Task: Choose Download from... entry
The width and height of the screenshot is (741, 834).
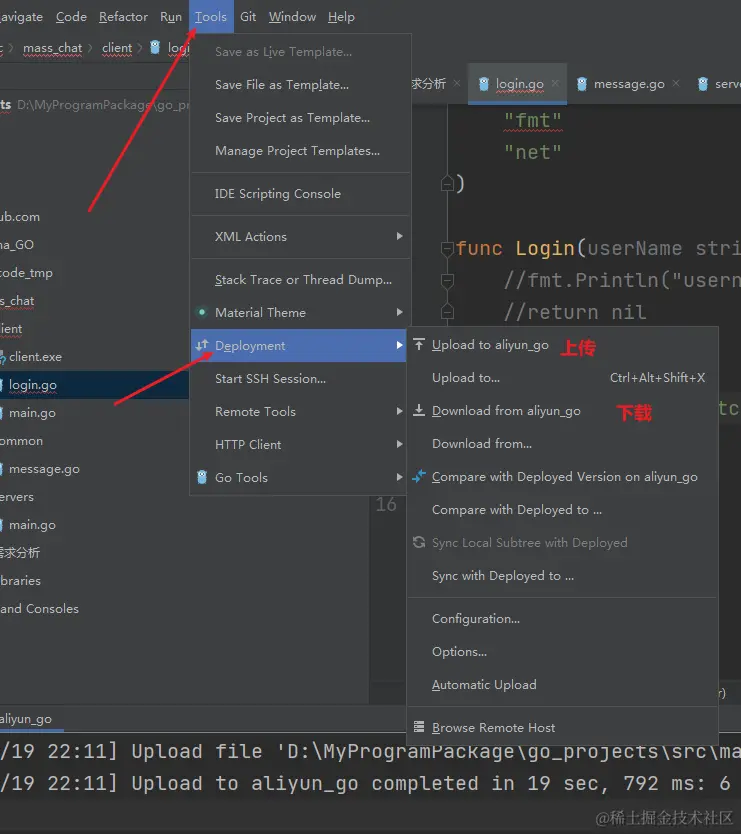Action: pos(563,444)
